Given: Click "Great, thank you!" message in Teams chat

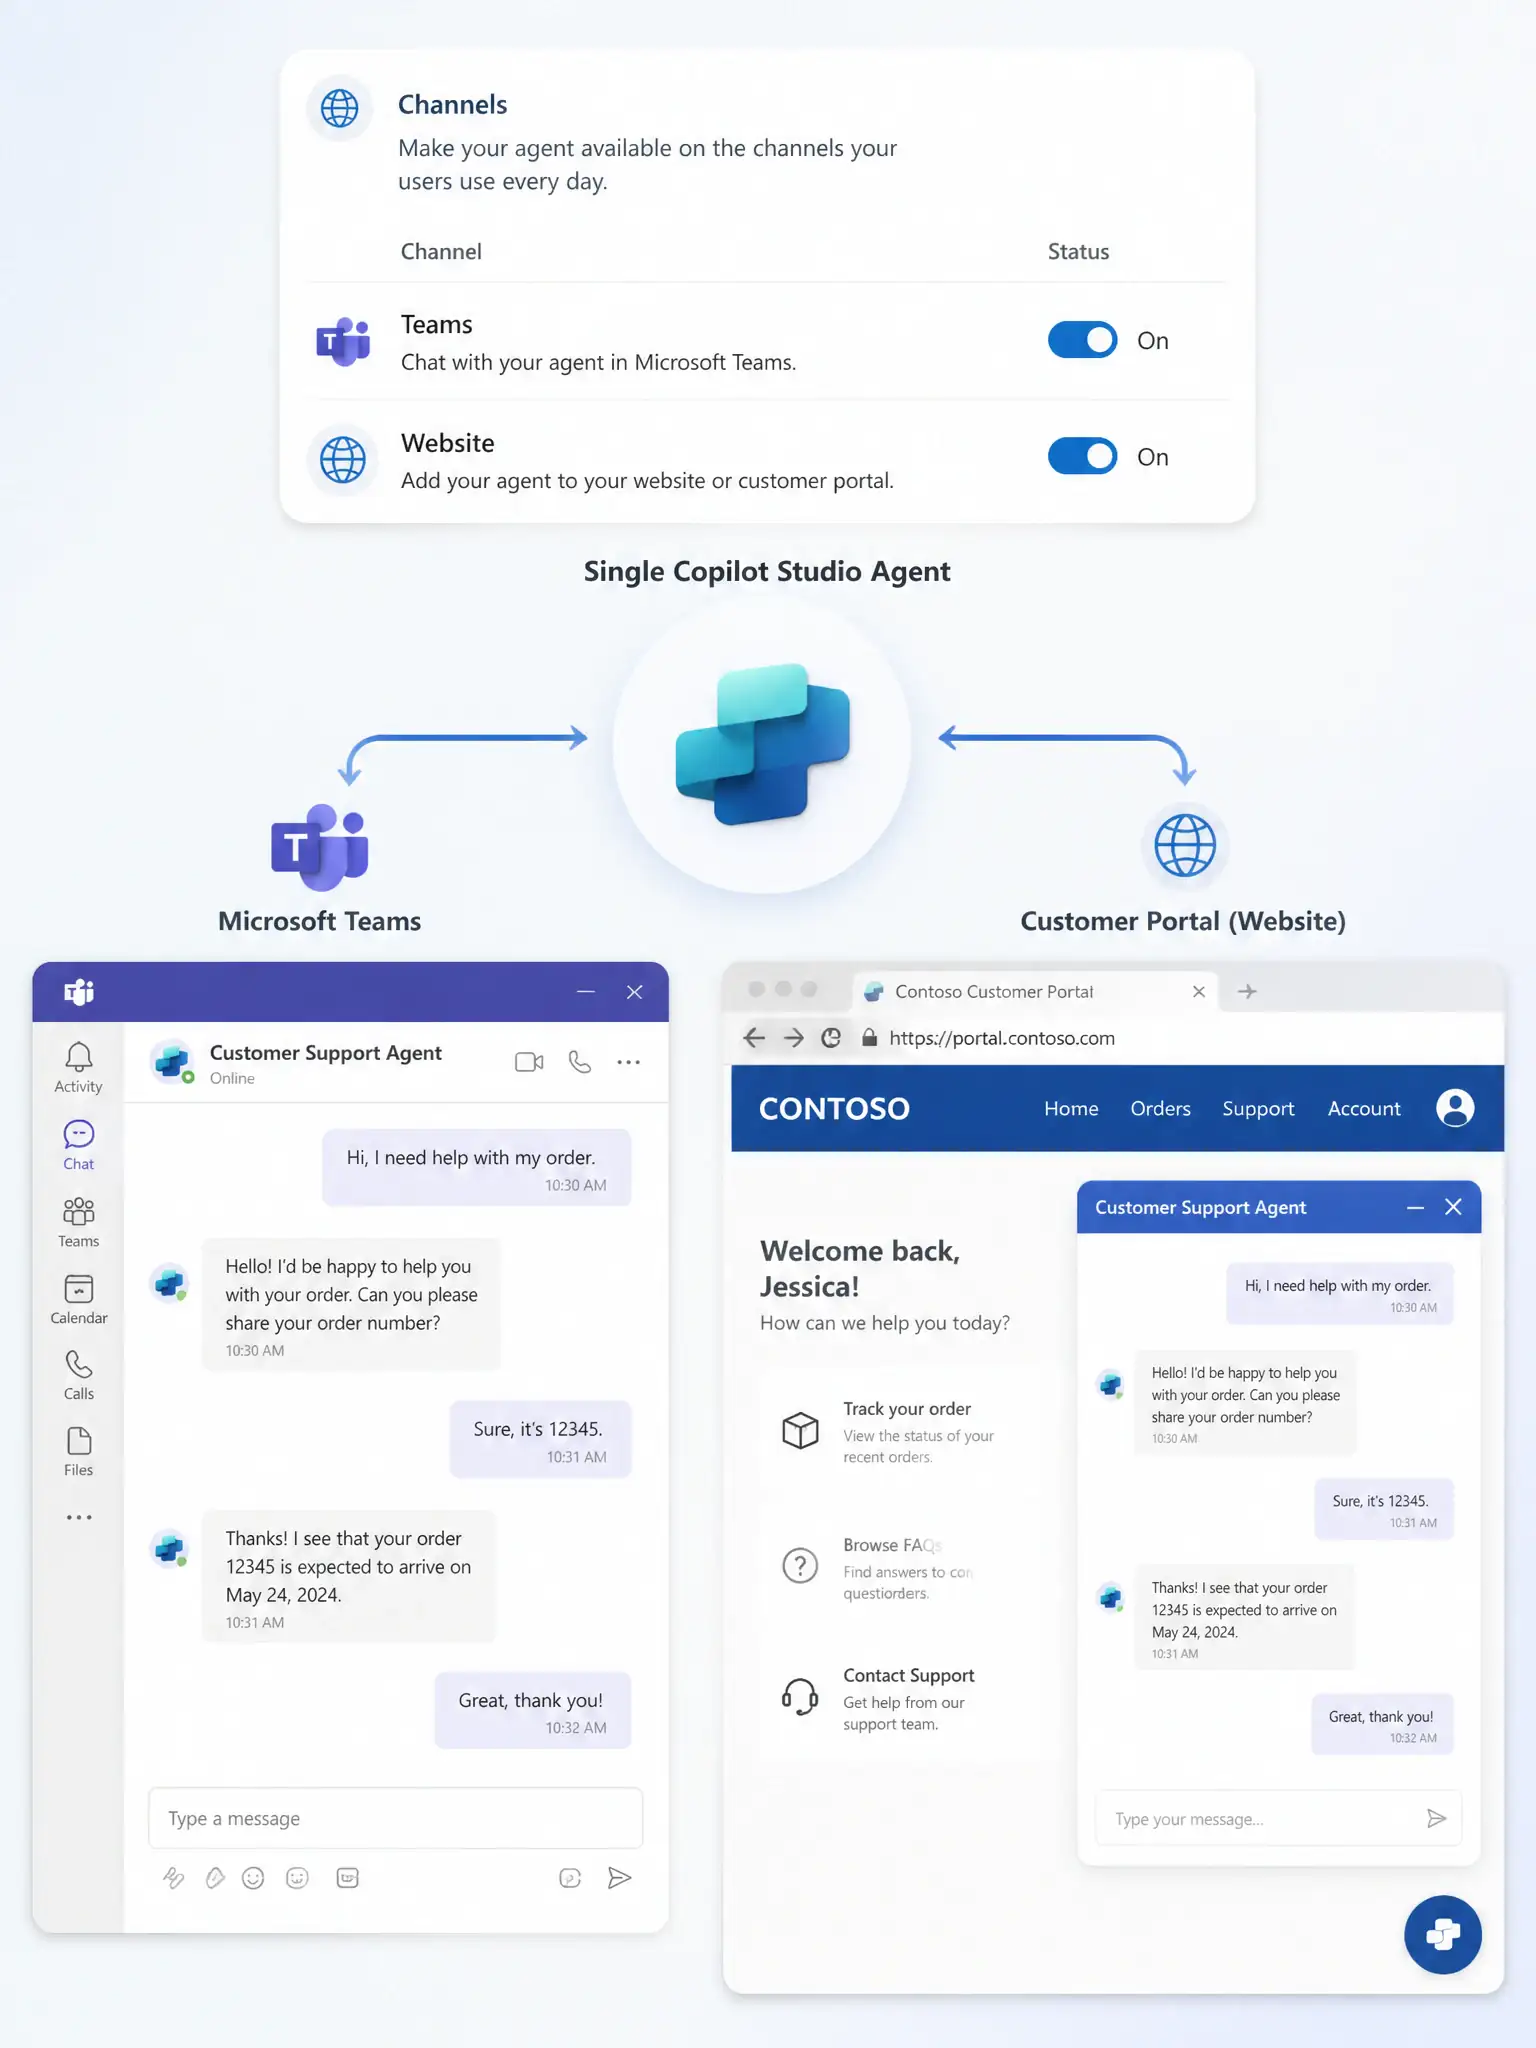Looking at the screenshot, I should [x=533, y=1710].
